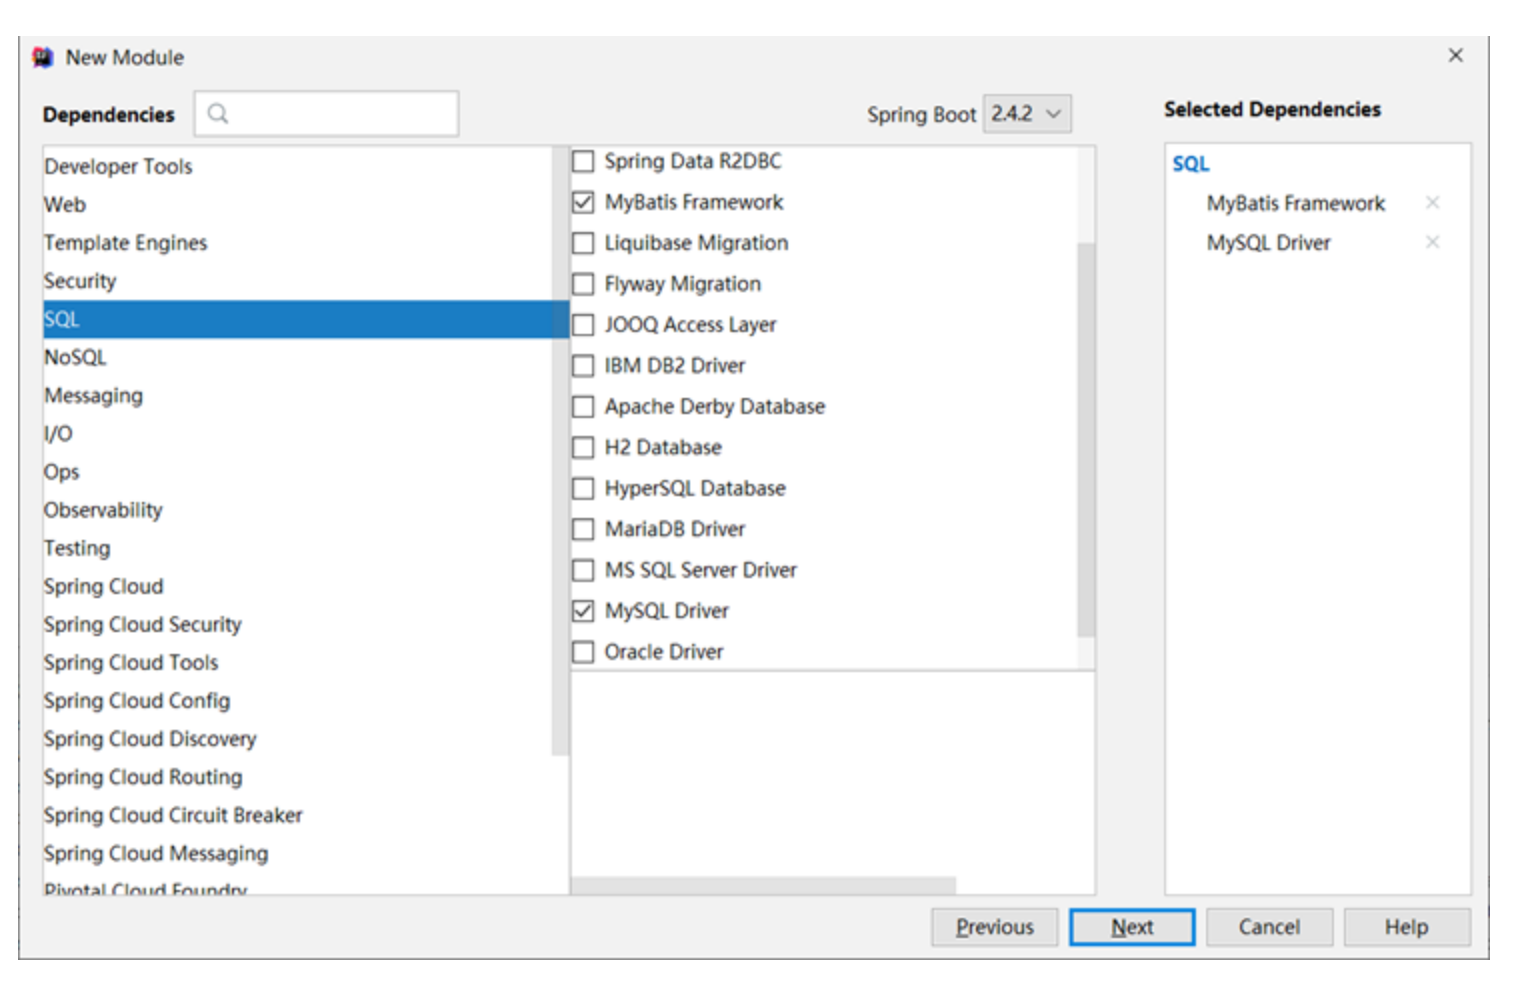
Task: Select the highlighted SQL category
Action: (305, 319)
